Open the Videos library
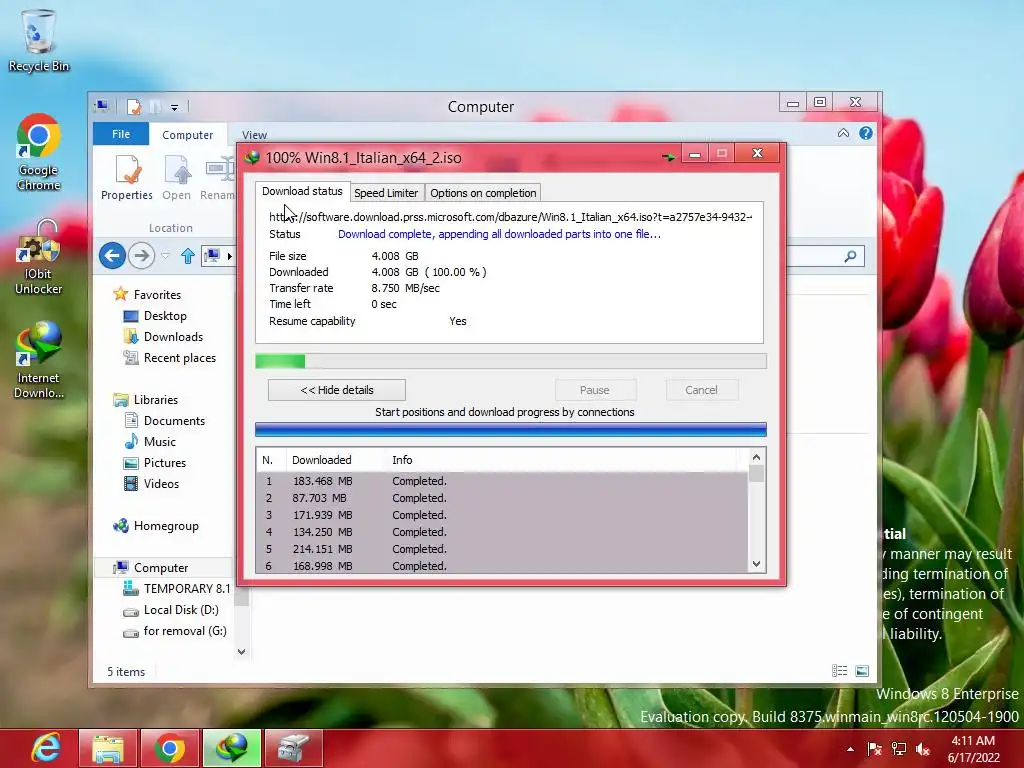Screen dimensions: 1024x768 pos(161,483)
